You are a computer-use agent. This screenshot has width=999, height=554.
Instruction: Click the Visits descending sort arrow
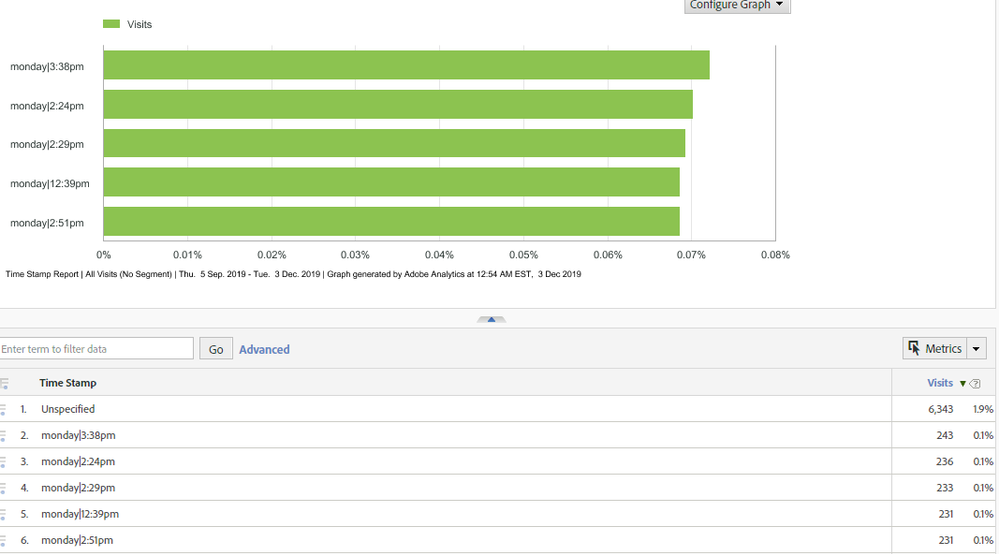963,383
